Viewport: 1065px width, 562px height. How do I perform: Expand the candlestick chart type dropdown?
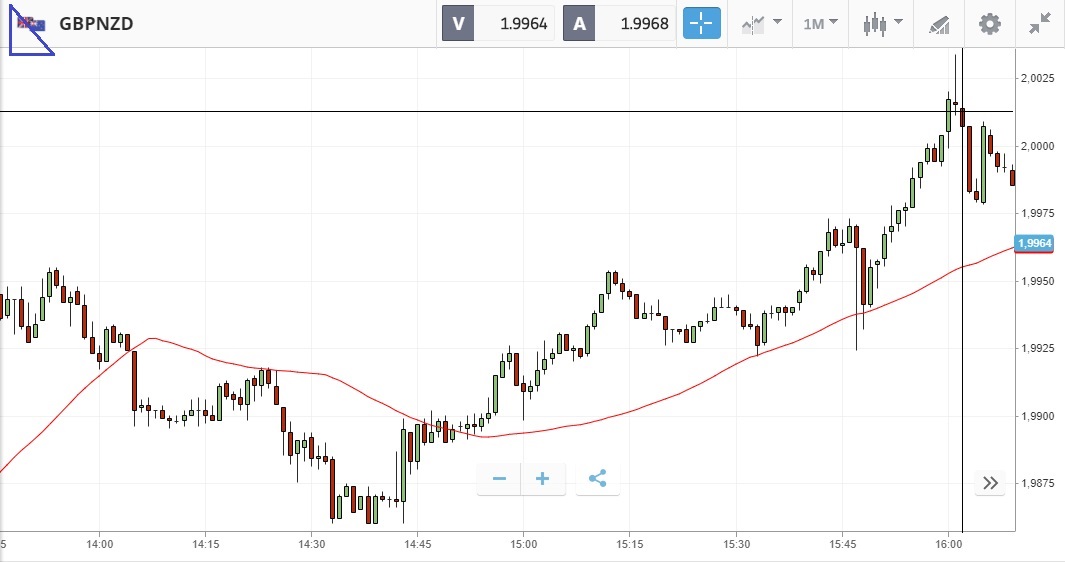click(x=884, y=23)
